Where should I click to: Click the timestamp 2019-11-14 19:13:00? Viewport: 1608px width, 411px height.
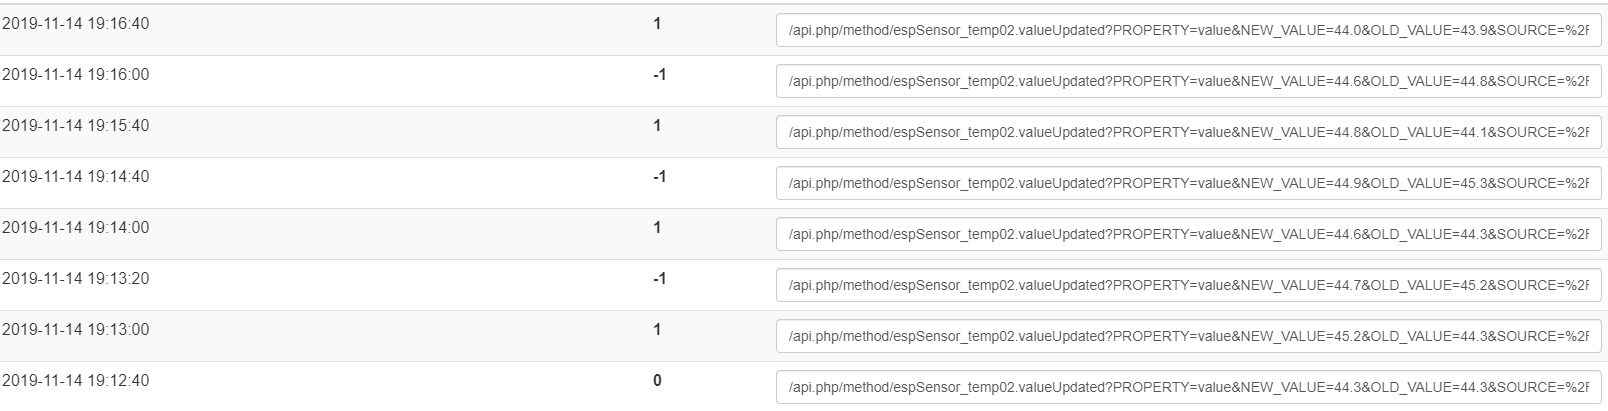76,329
